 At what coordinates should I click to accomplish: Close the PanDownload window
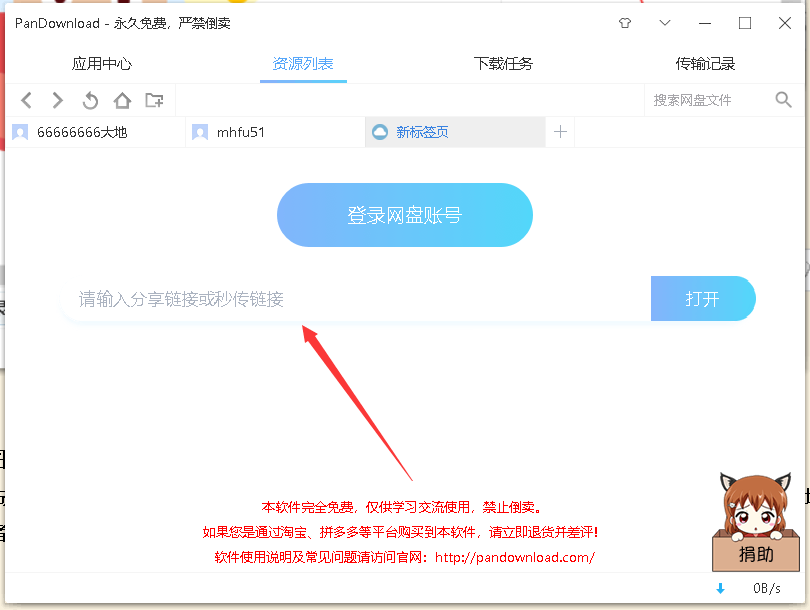pos(785,23)
